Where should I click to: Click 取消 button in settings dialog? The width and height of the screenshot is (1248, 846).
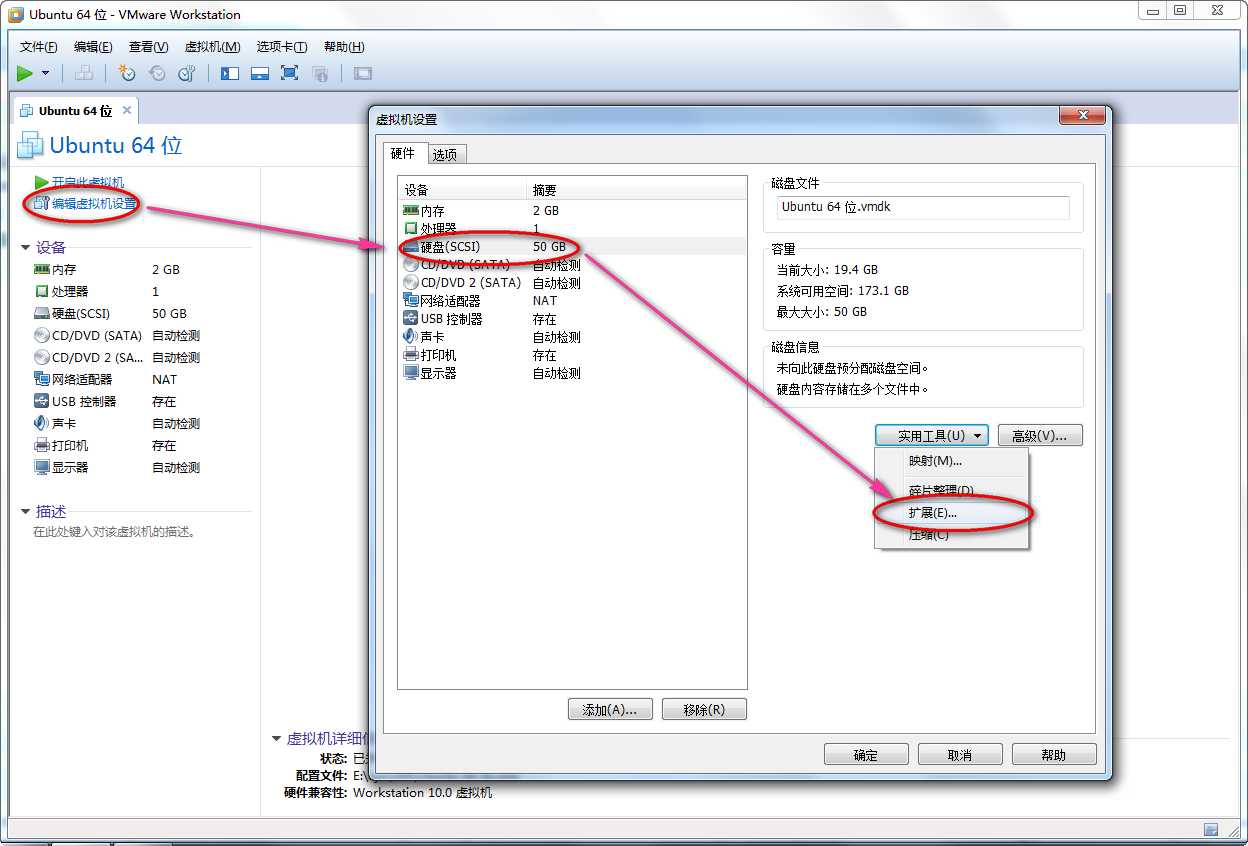point(960,755)
